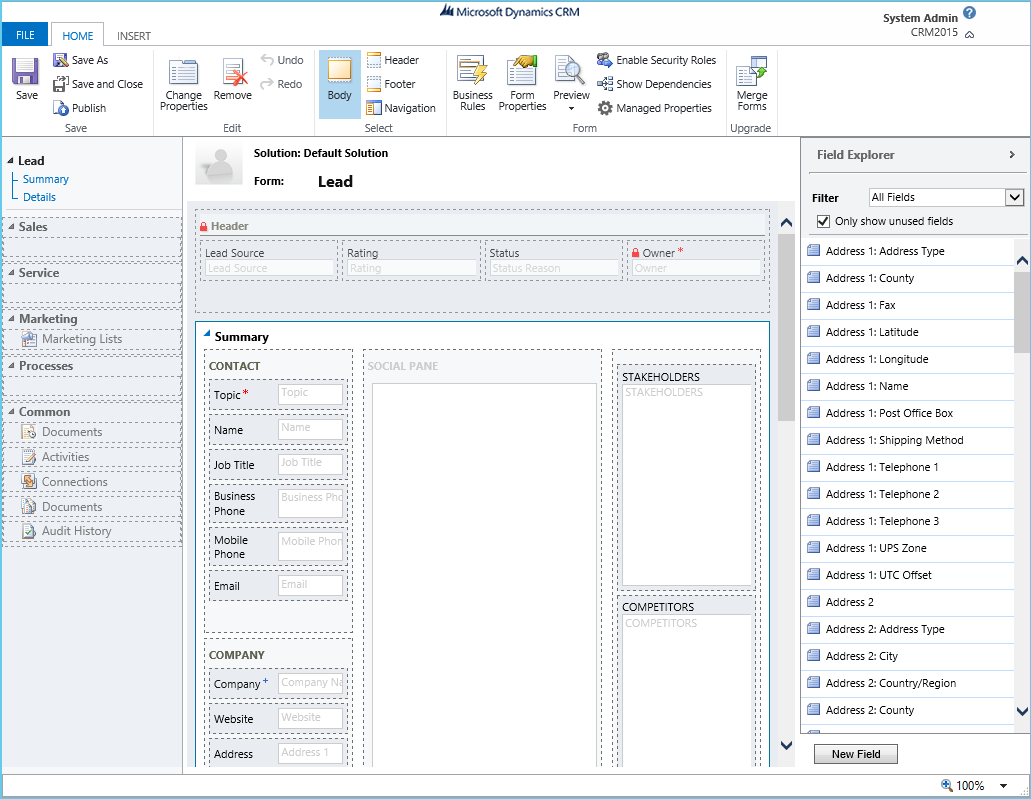Select the Topic field on the form

[277, 395]
